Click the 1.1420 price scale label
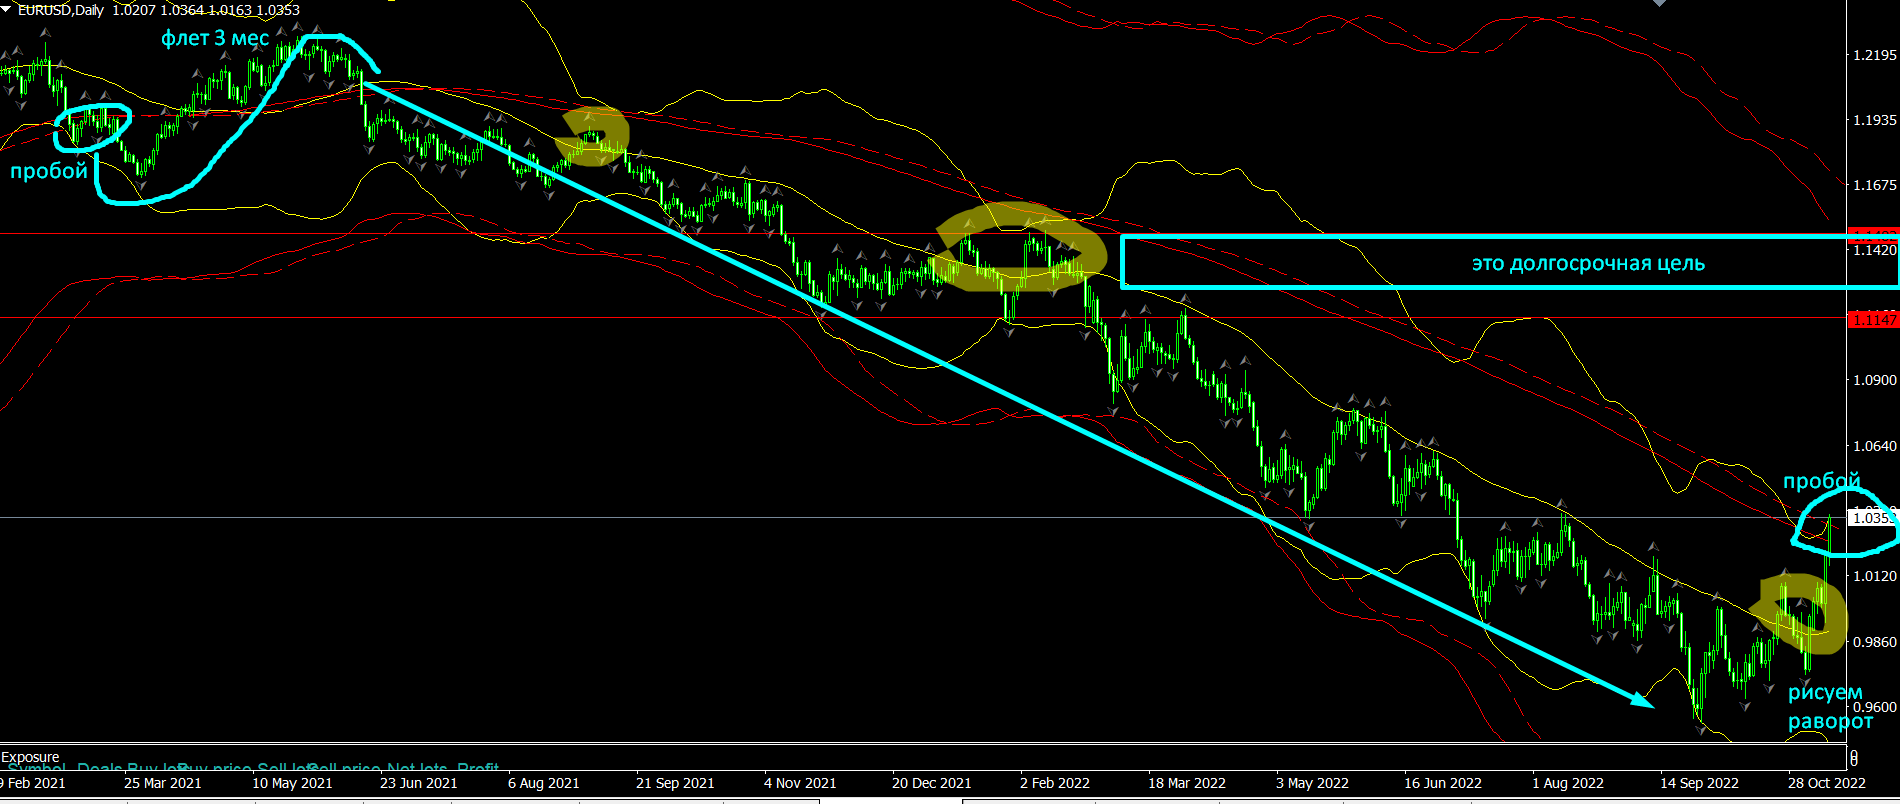 tap(1875, 250)
